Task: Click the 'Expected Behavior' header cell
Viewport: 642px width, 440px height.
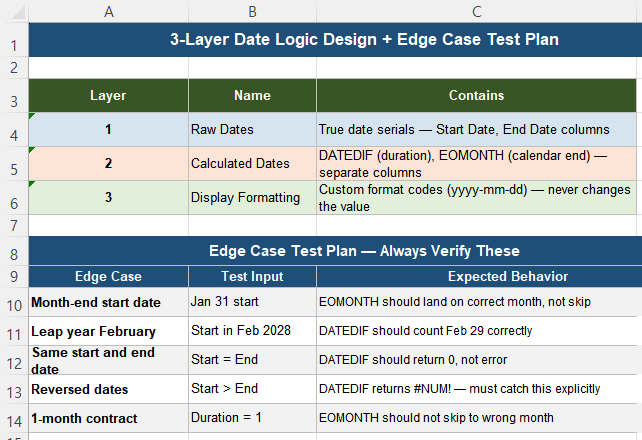Action: tap(479, 276)
